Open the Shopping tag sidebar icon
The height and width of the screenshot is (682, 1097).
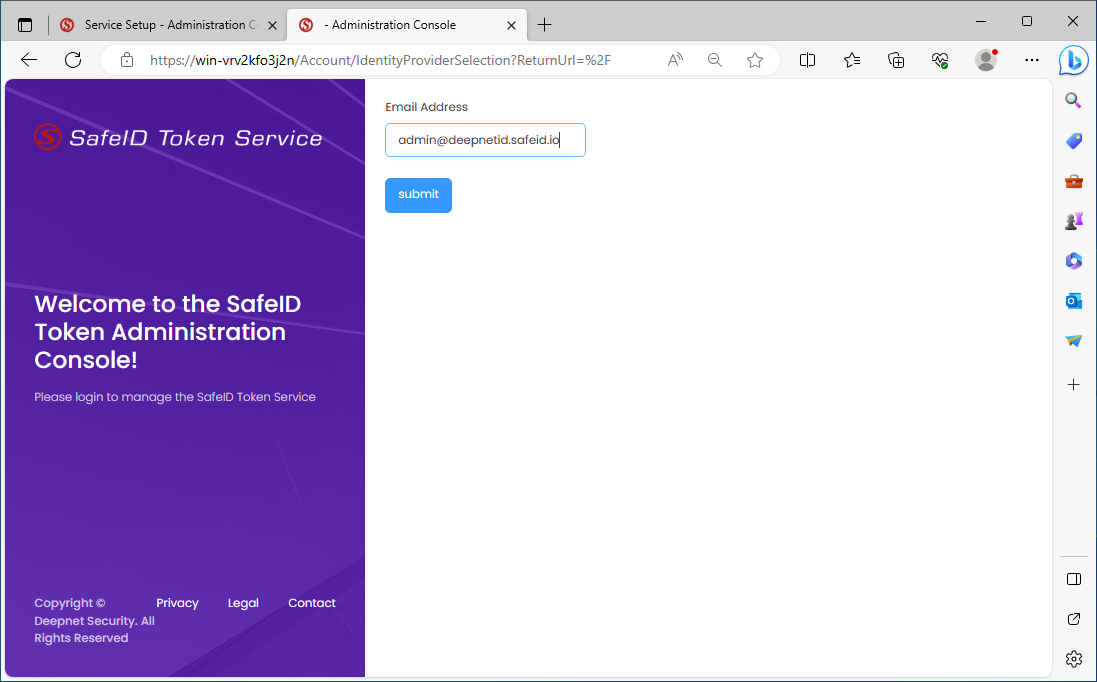(x=1073, y=141)
